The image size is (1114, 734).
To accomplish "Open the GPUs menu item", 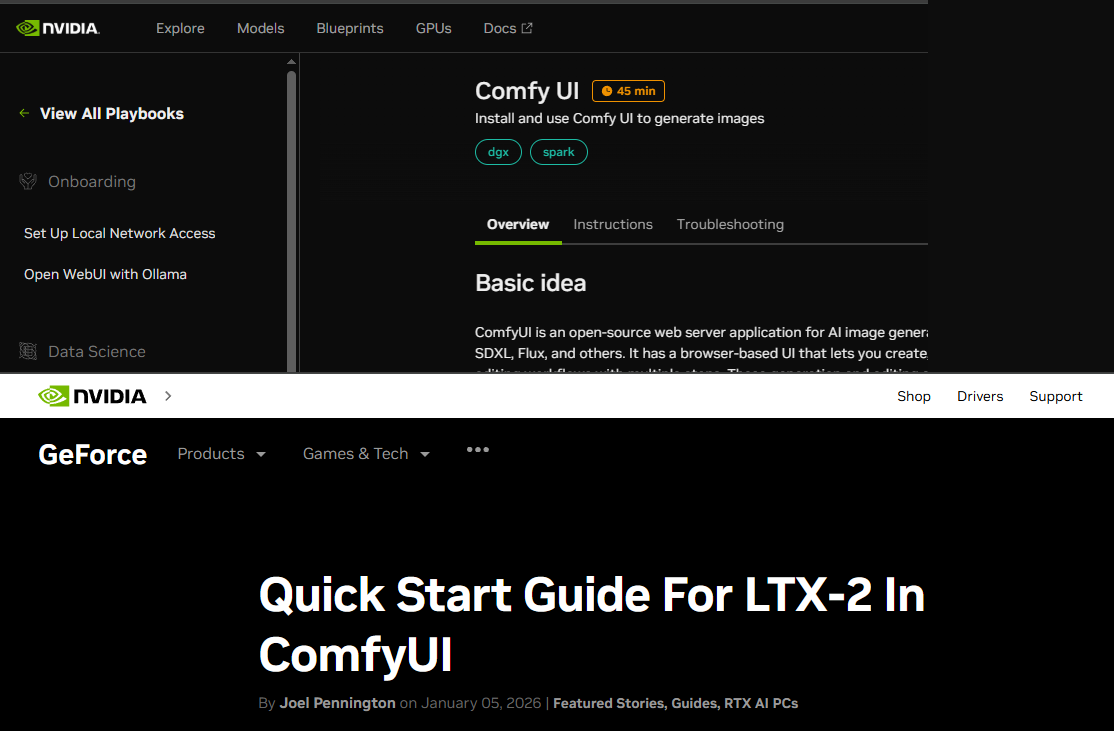I will (433, 28).
